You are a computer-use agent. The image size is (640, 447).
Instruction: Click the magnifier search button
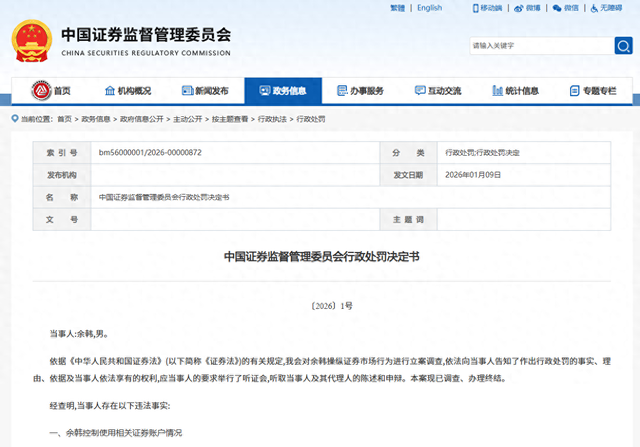pyautogui.click(x=623, y=46)
